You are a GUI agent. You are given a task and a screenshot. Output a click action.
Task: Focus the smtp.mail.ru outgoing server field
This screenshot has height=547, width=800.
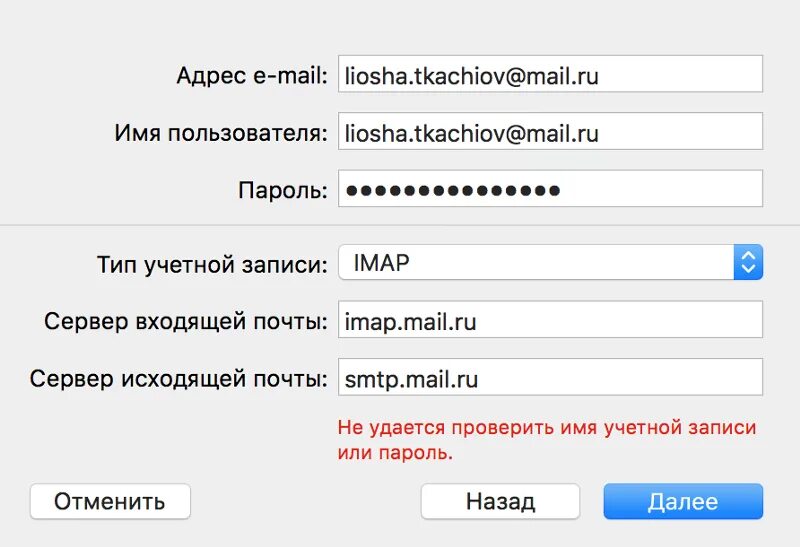551,377
